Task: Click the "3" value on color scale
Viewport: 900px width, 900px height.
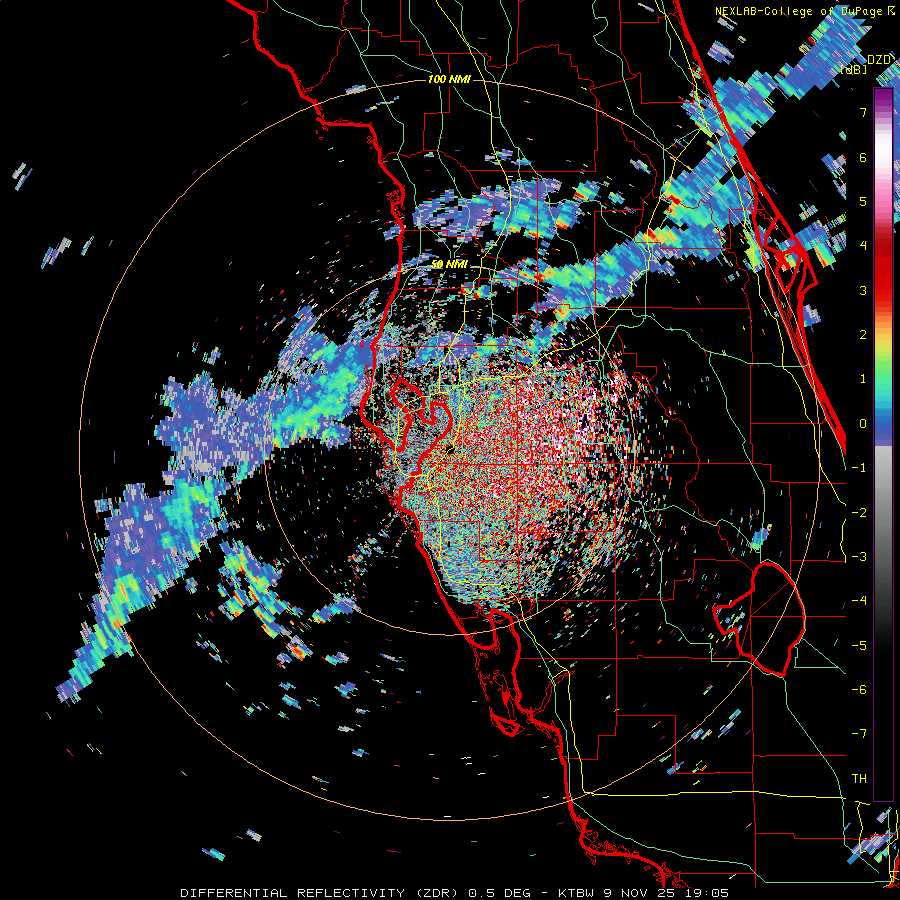Action: tap(862, 290)
